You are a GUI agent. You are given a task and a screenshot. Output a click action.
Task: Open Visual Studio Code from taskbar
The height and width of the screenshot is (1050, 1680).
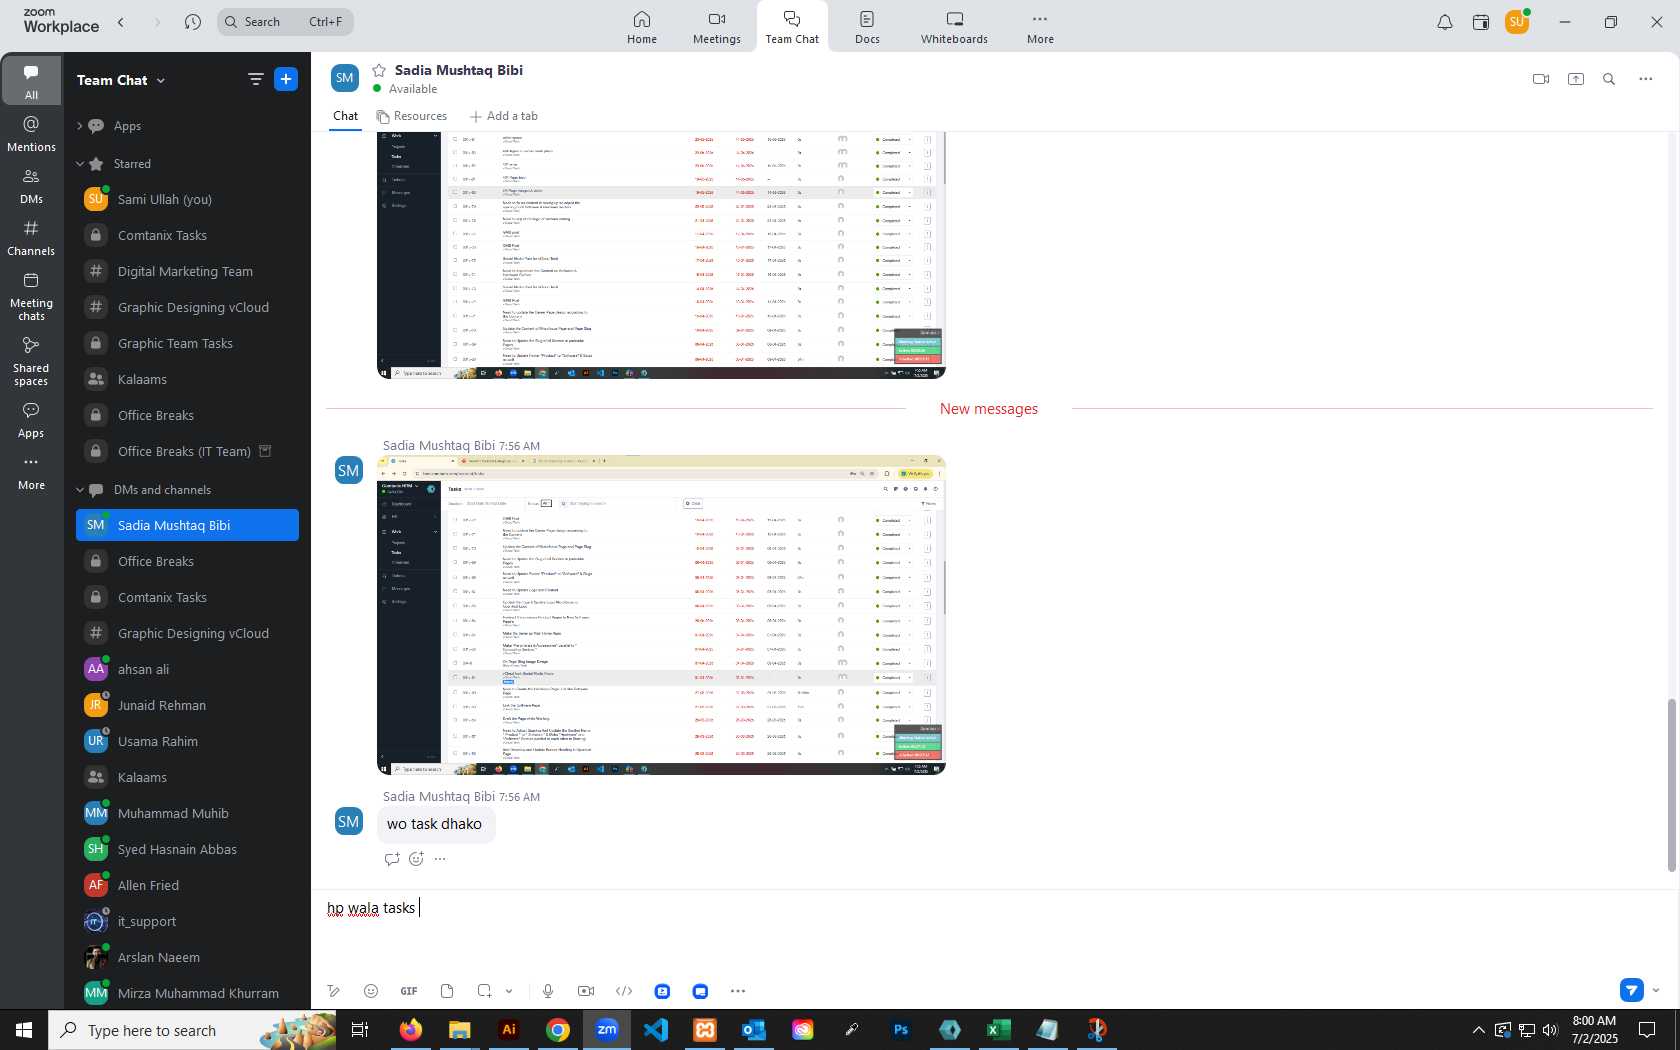tap(656, 1030)
